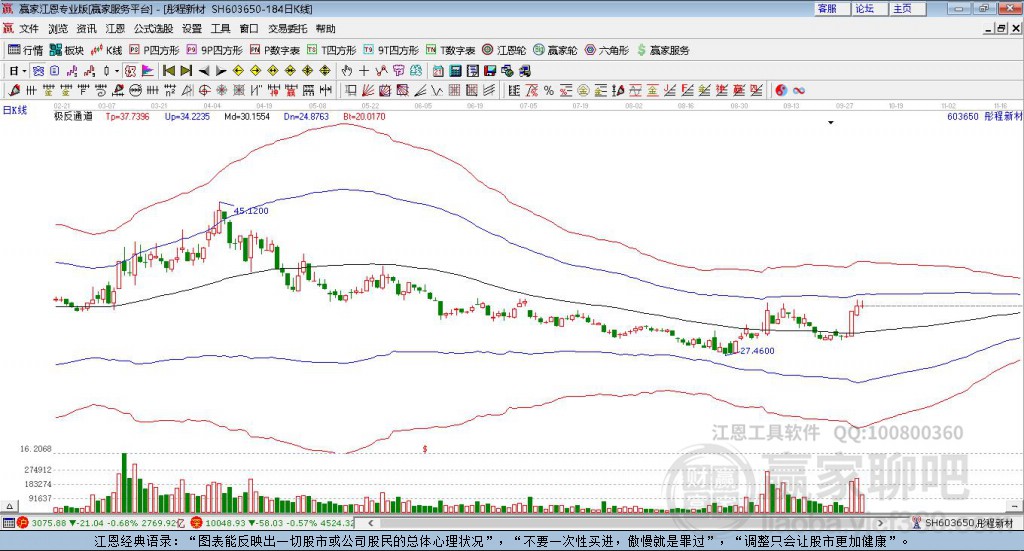Click the horizontal scrollbar right arrow

[880, 523]
